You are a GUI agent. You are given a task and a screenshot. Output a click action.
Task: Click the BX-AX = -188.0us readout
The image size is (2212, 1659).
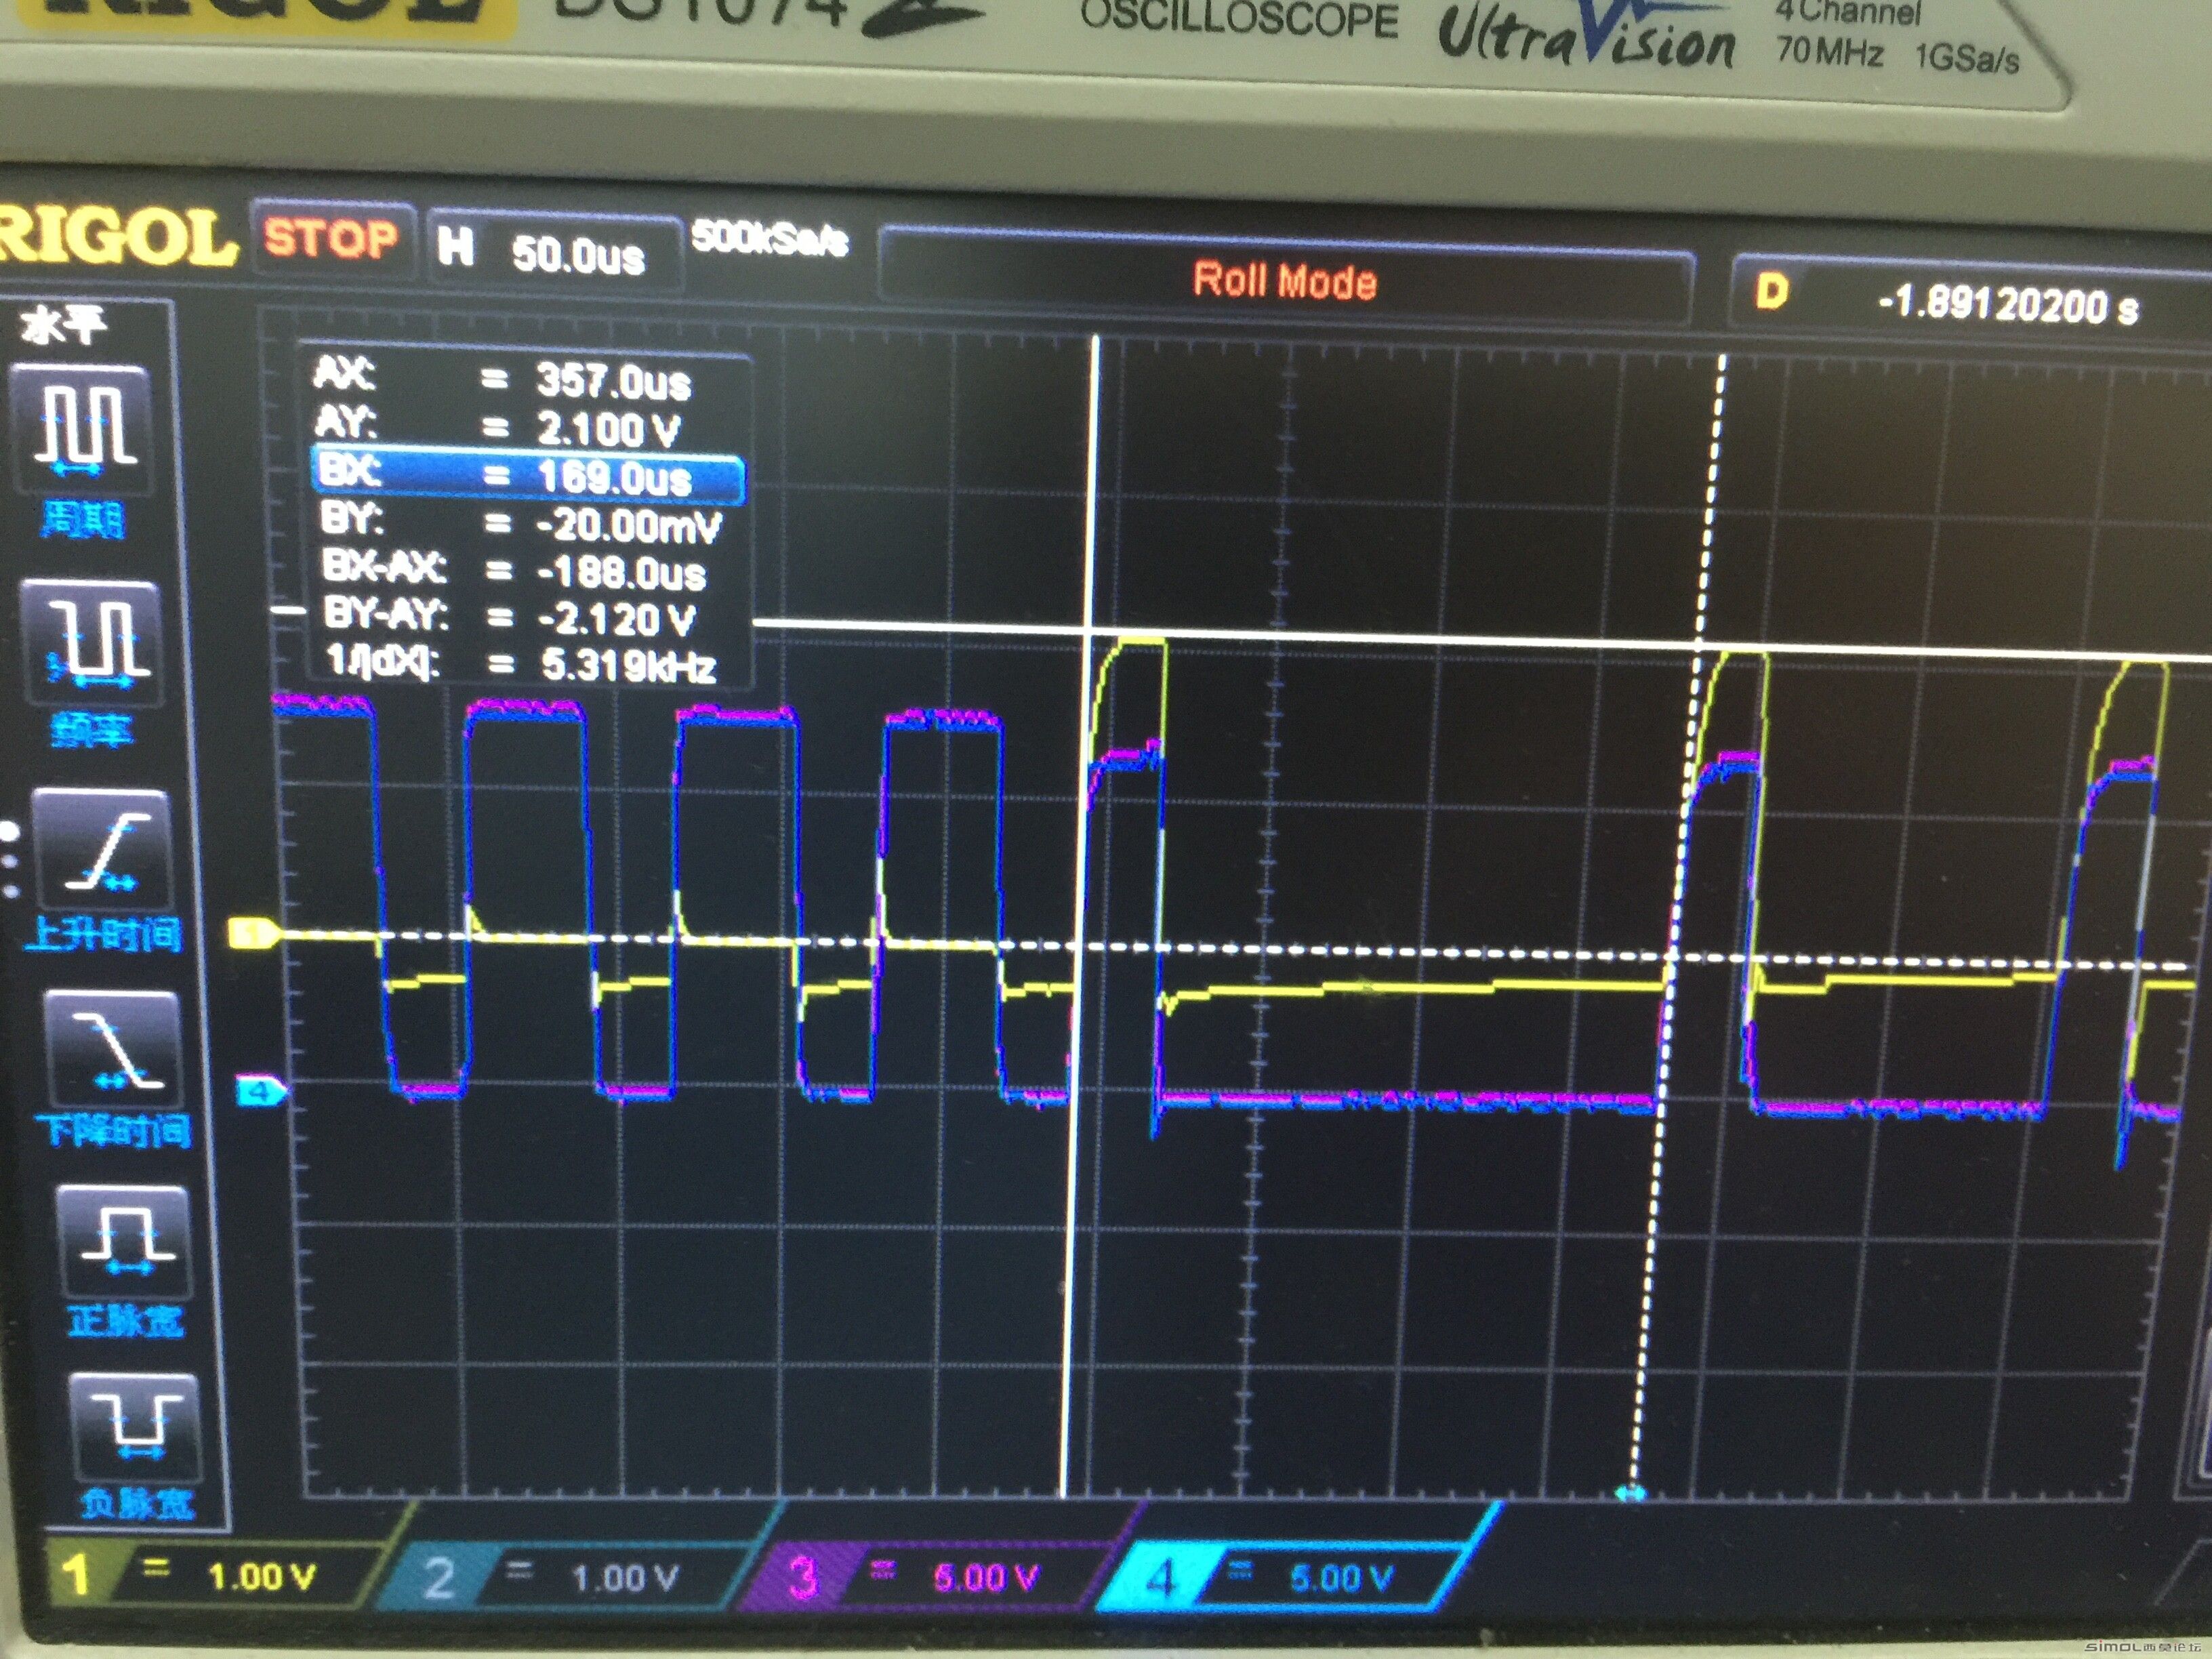[x=514, y=570]
